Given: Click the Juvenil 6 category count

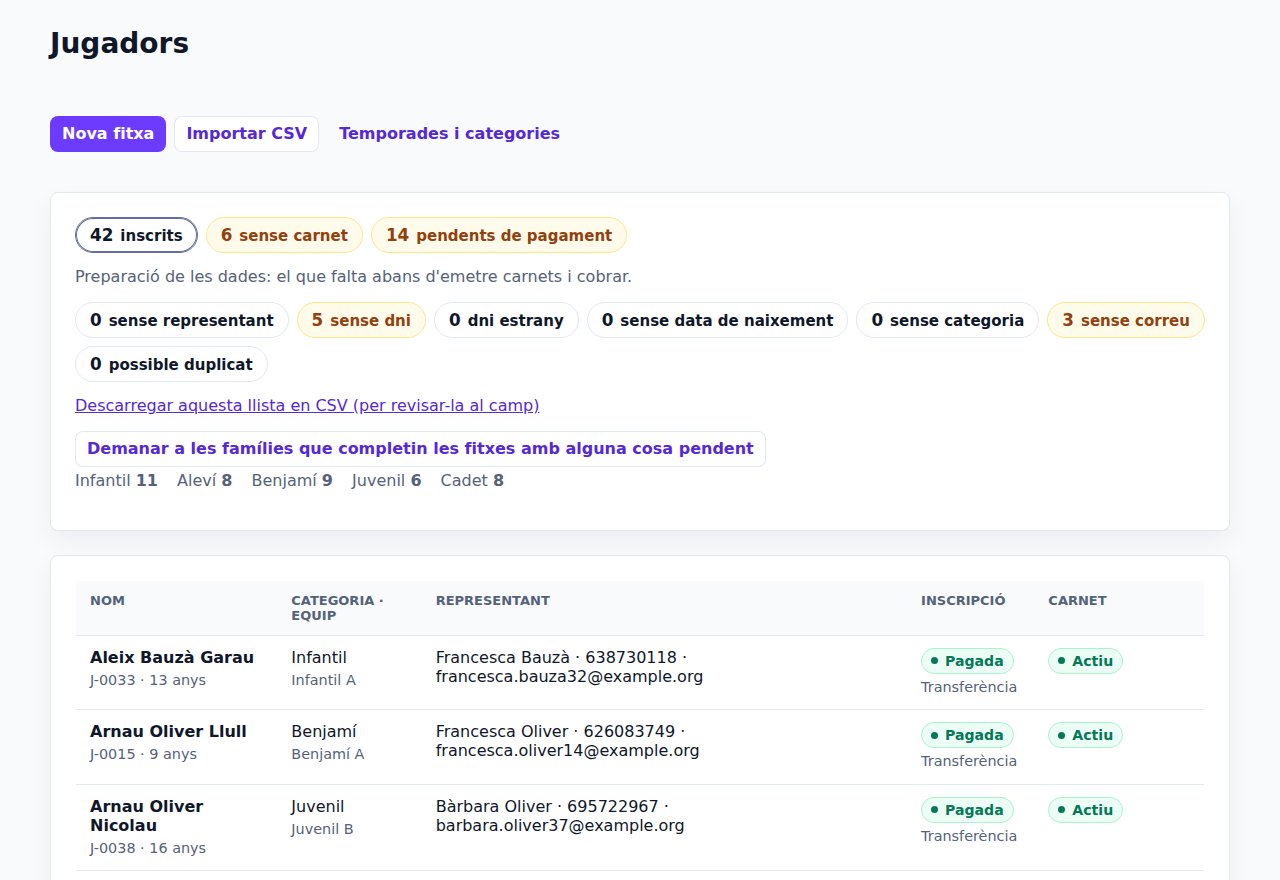Looking at the screenshot, I should [x=387, y=480].
